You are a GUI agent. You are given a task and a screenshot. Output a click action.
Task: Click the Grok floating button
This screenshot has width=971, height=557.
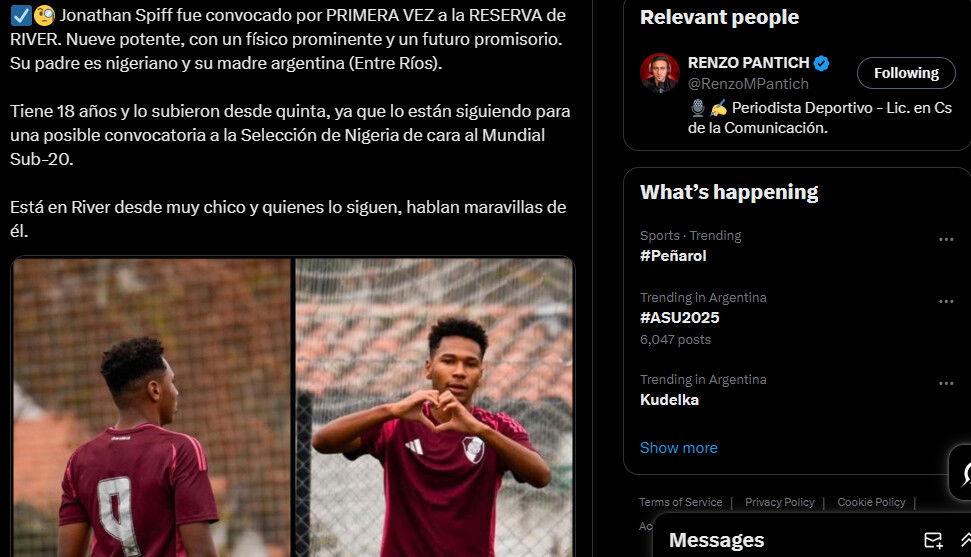(x=962, y=473)
